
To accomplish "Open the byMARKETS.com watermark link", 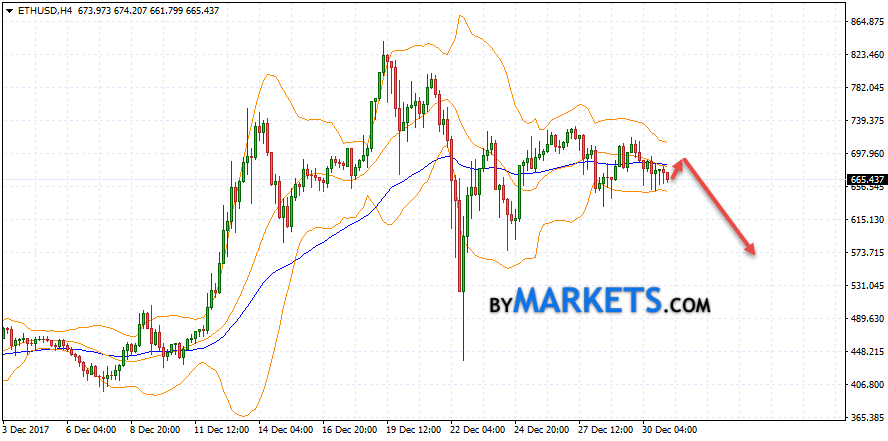I will (599, 301).
